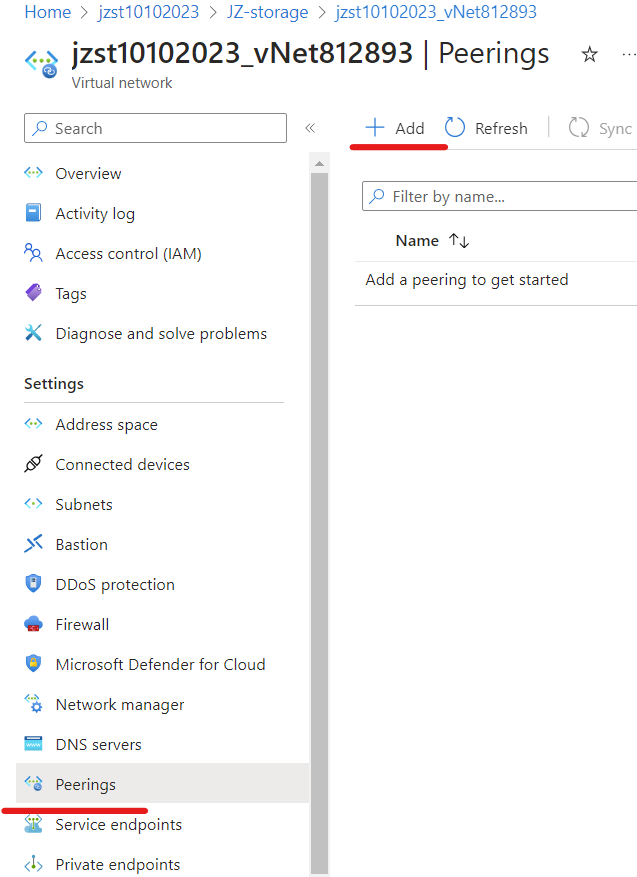The width and height of the screenshot is (637, 877).
Task: Click the Name column header
Action: (417, 241)
